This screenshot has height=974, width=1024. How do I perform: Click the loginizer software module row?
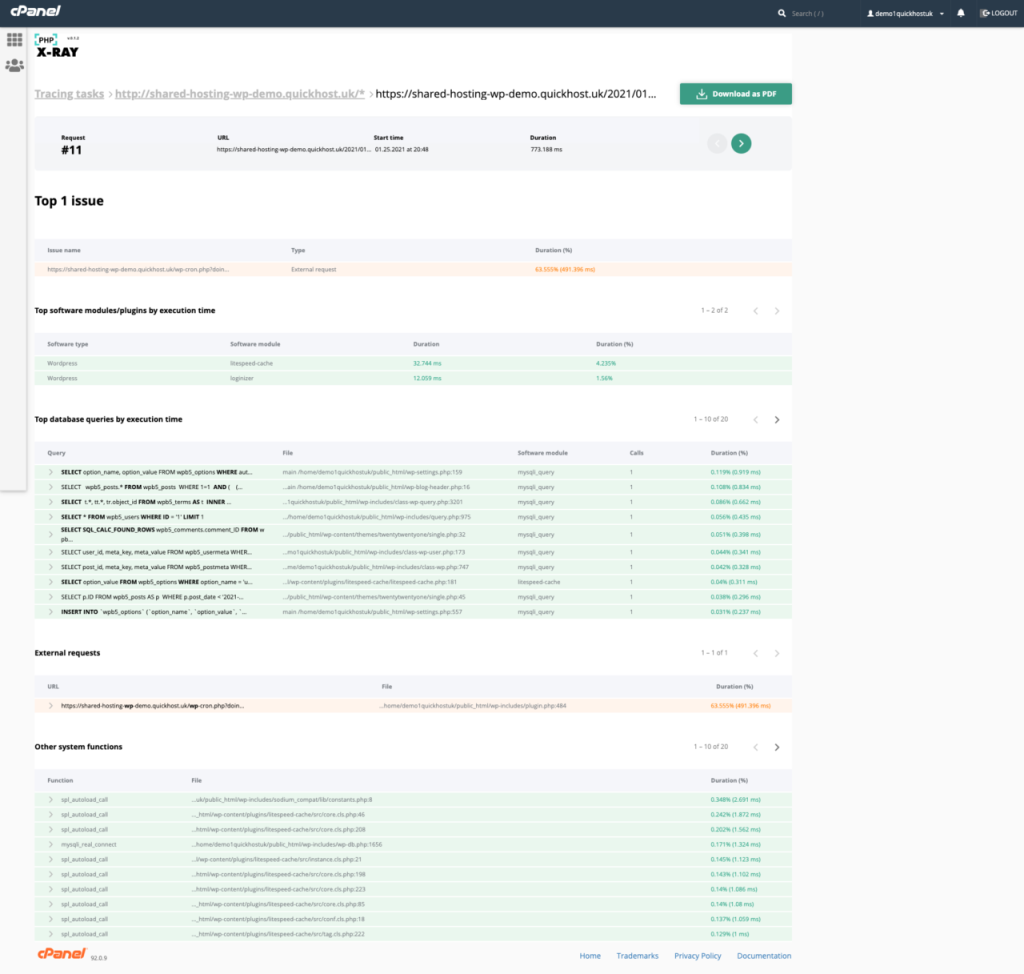(x=413, y=378)
